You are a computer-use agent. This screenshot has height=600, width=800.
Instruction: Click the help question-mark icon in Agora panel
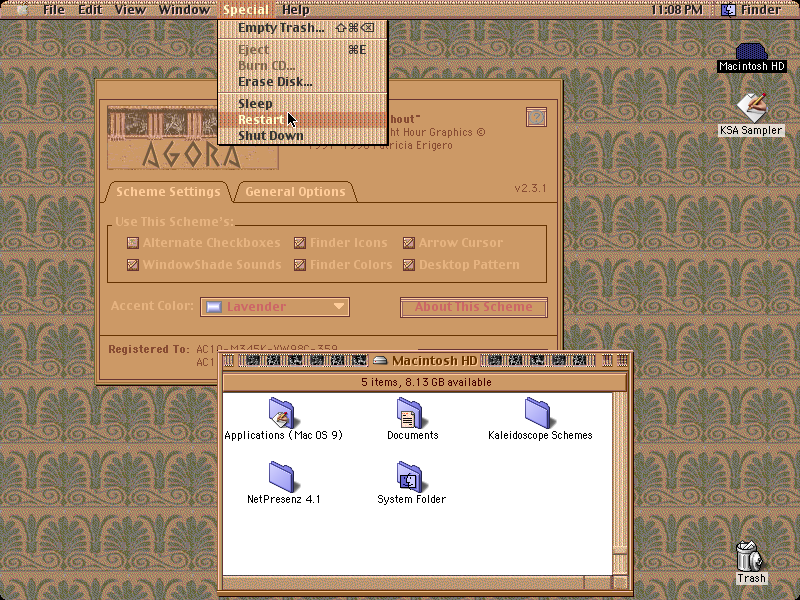click(x=536, y=117)
